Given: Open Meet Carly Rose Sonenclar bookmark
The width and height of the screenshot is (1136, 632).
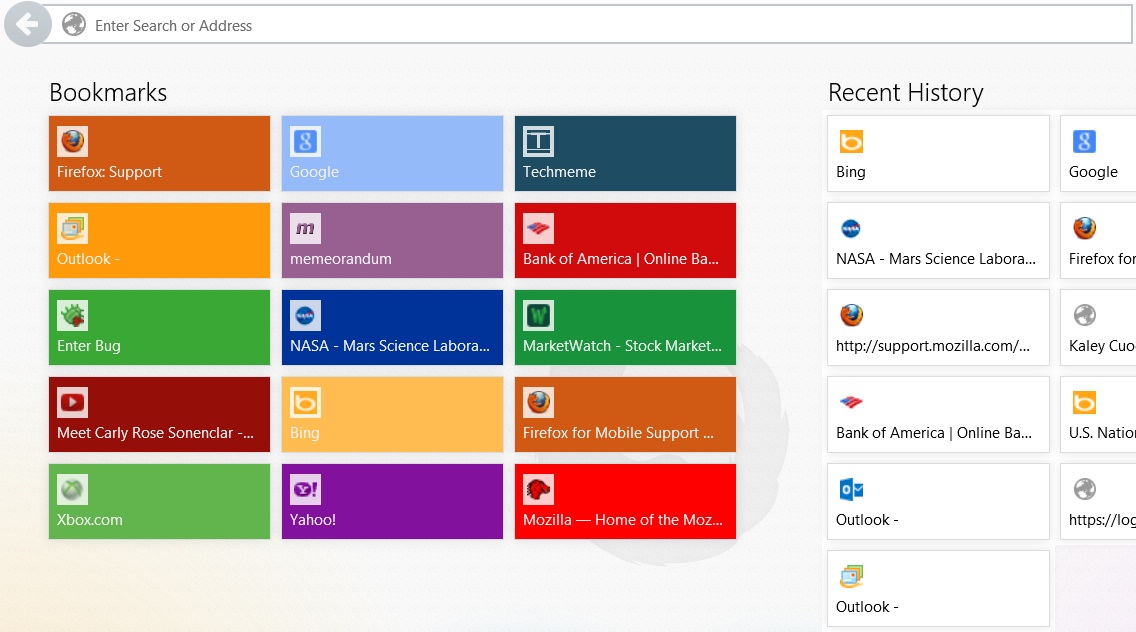Looking at the screenshot, I should click(x=159, y=414).
